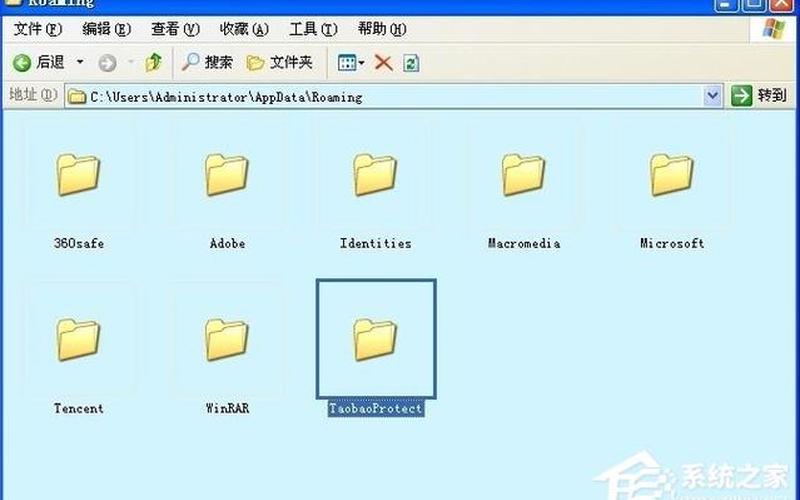Screen dimensions: 800x500
Task: Click the folder icon in address bar
Action: pyautogui.click(x=77, y=96)
